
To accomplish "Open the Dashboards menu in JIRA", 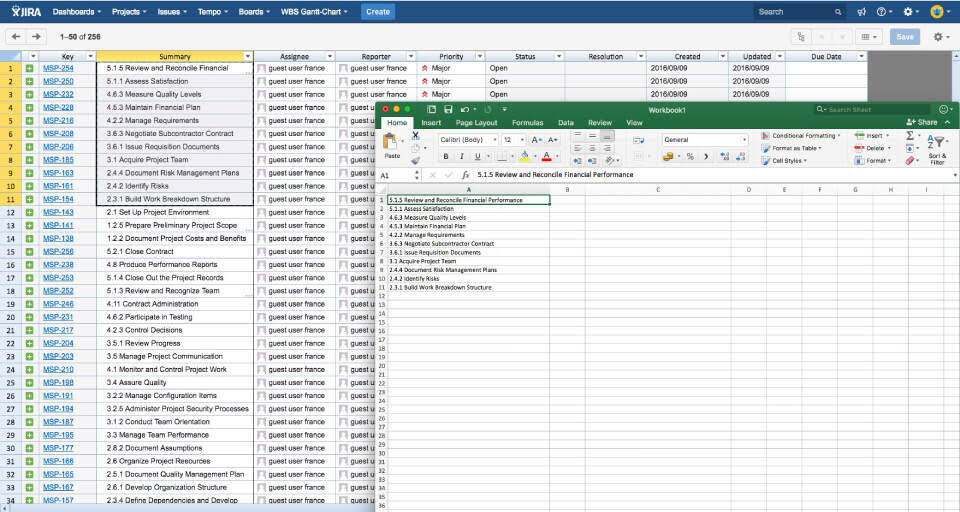I will (x=77, y=12).
